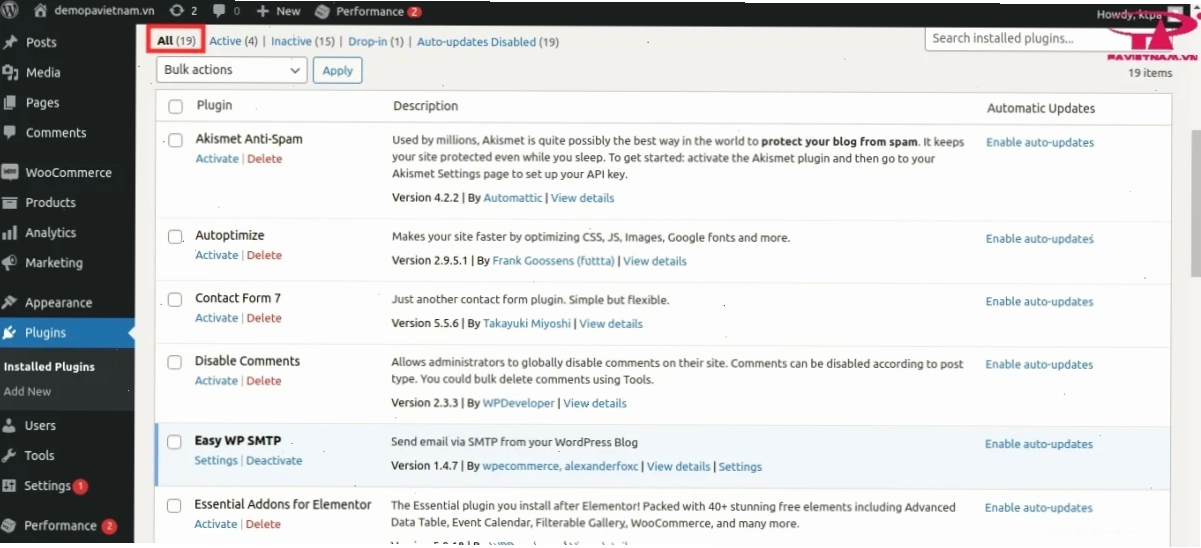Check the Essential Addons for Elementor checkbox

pyautogui.click(x=174, y=505)
